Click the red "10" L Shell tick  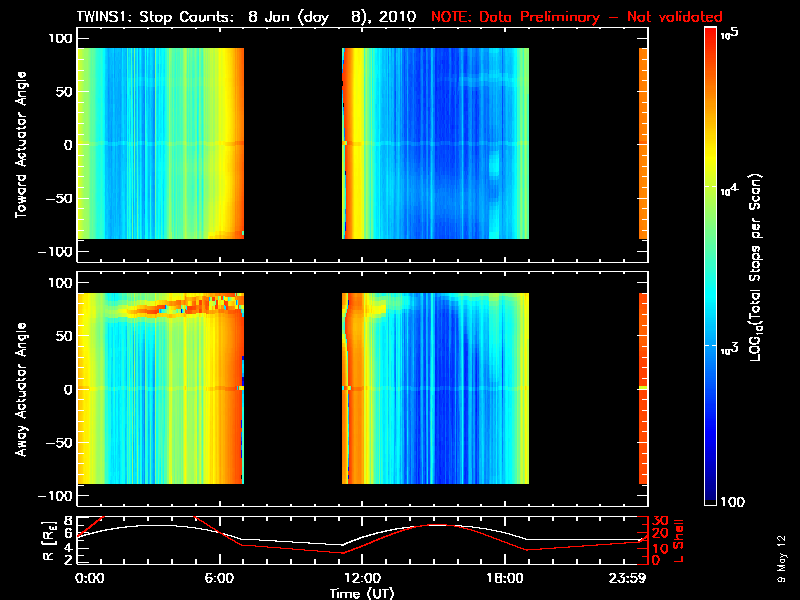coord(661,548)
